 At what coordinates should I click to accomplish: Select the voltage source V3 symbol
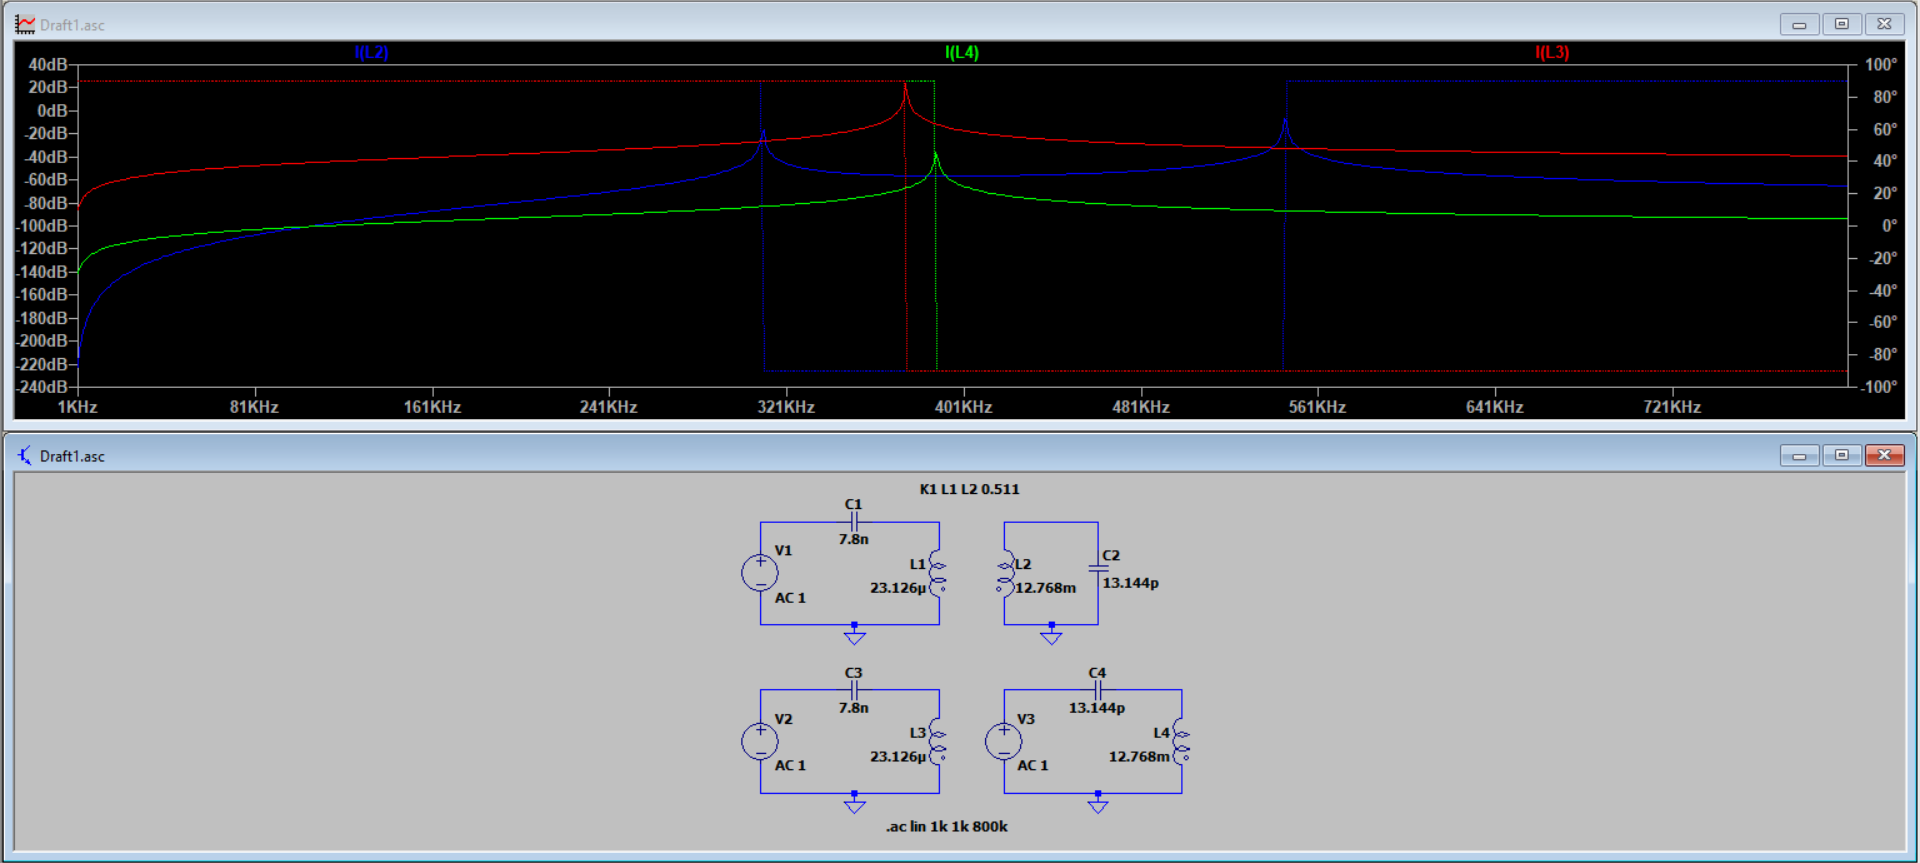point(1003,741)
